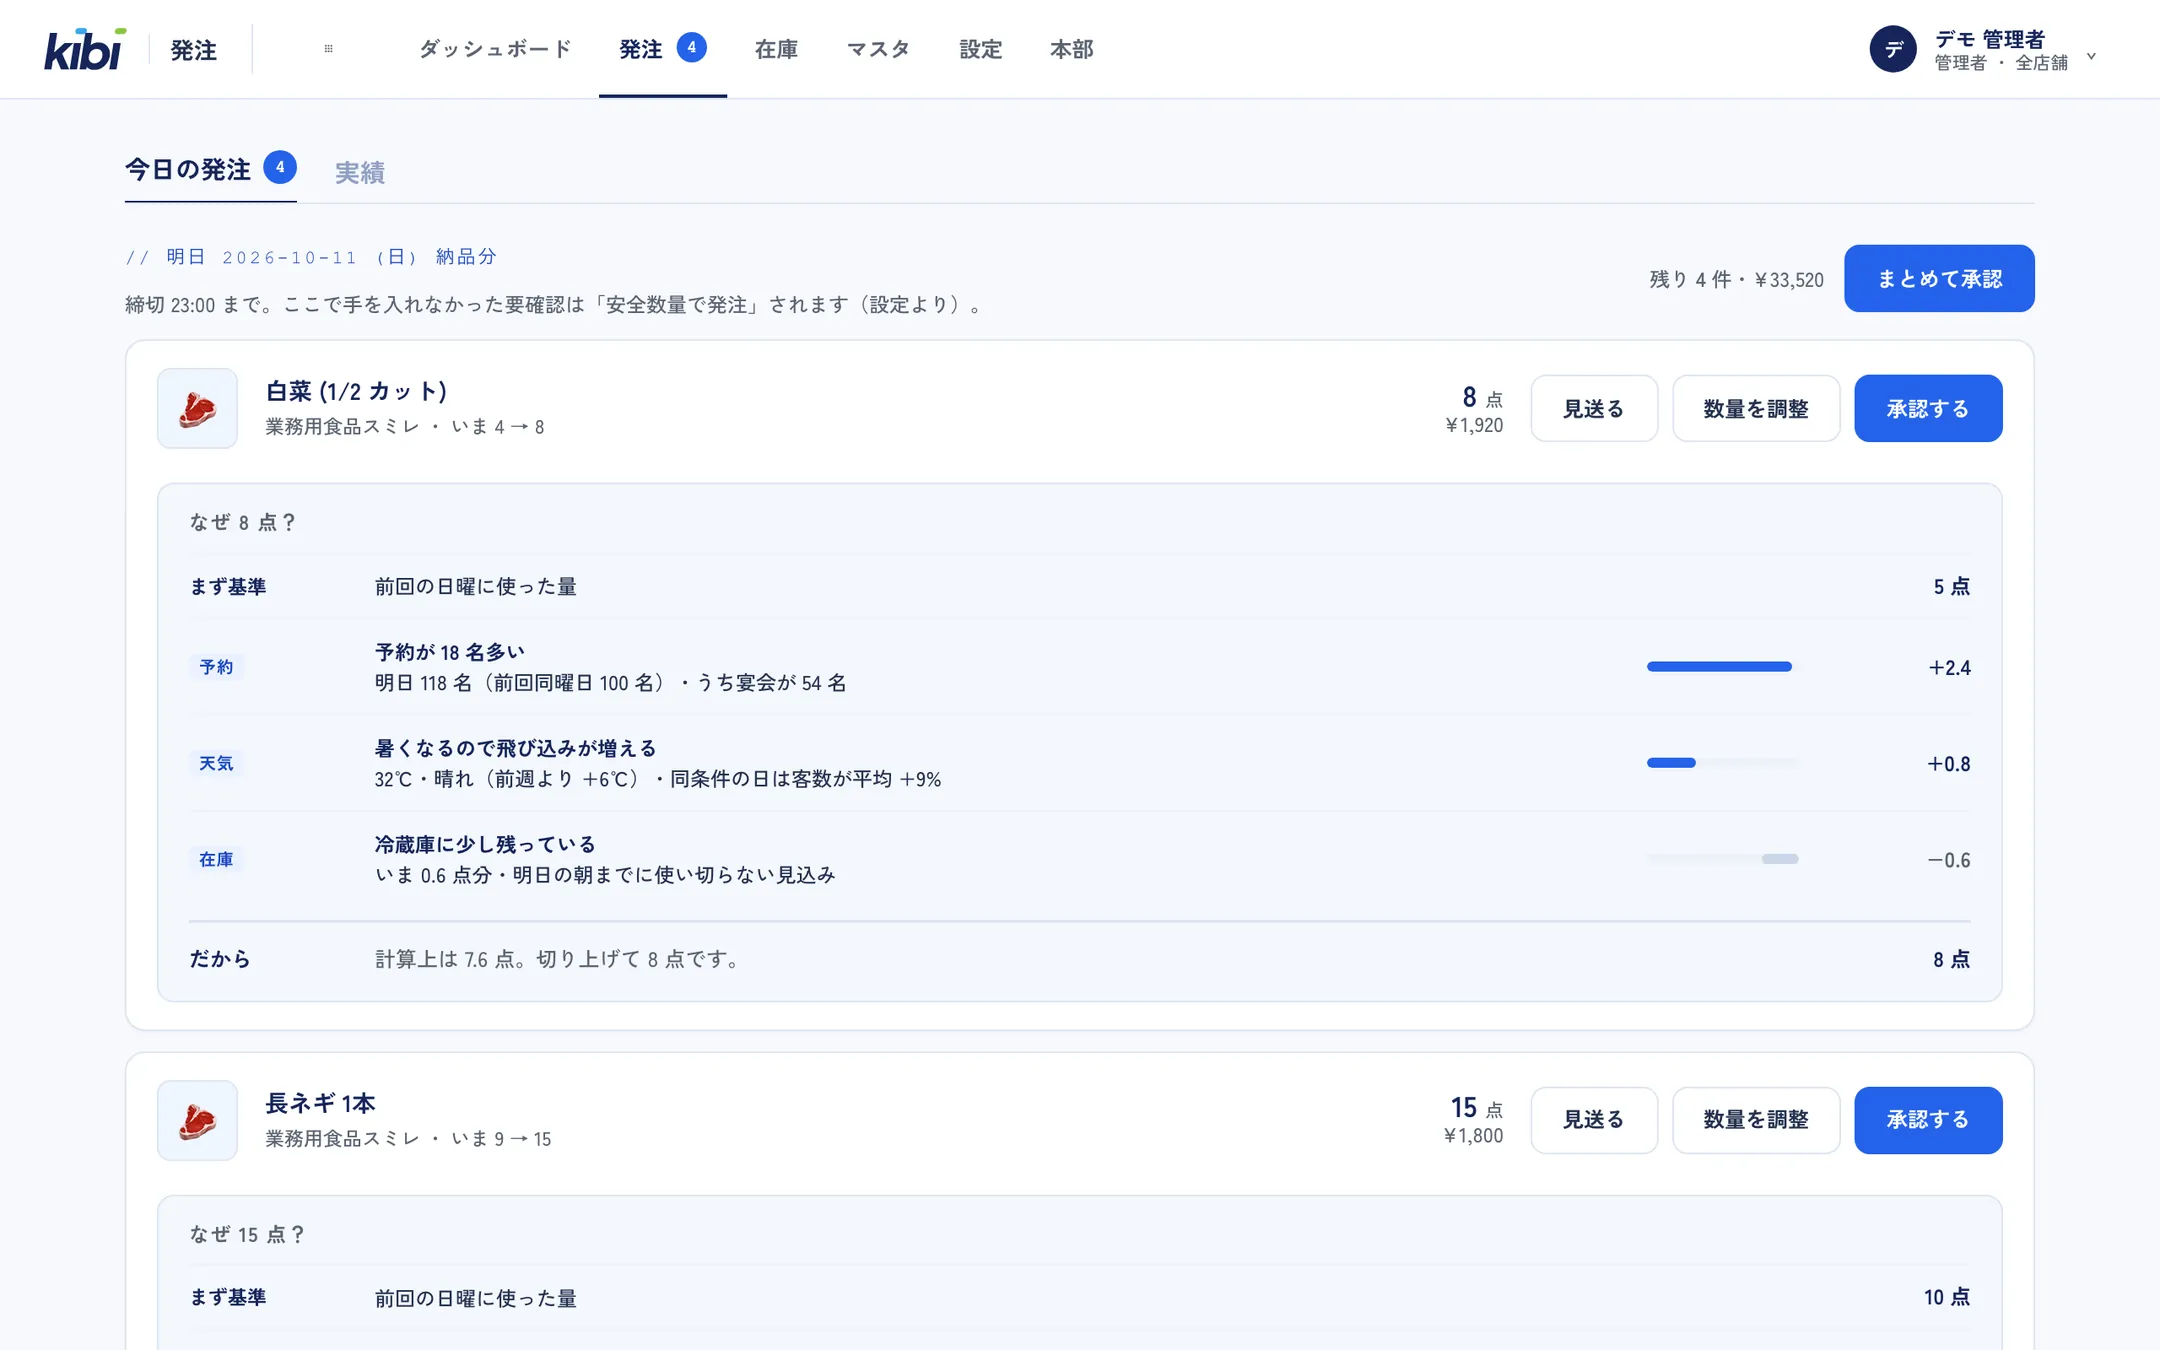Click the 天気 tag label
This screenshot has height=1350, width=2160.
(x=216, y=763)
